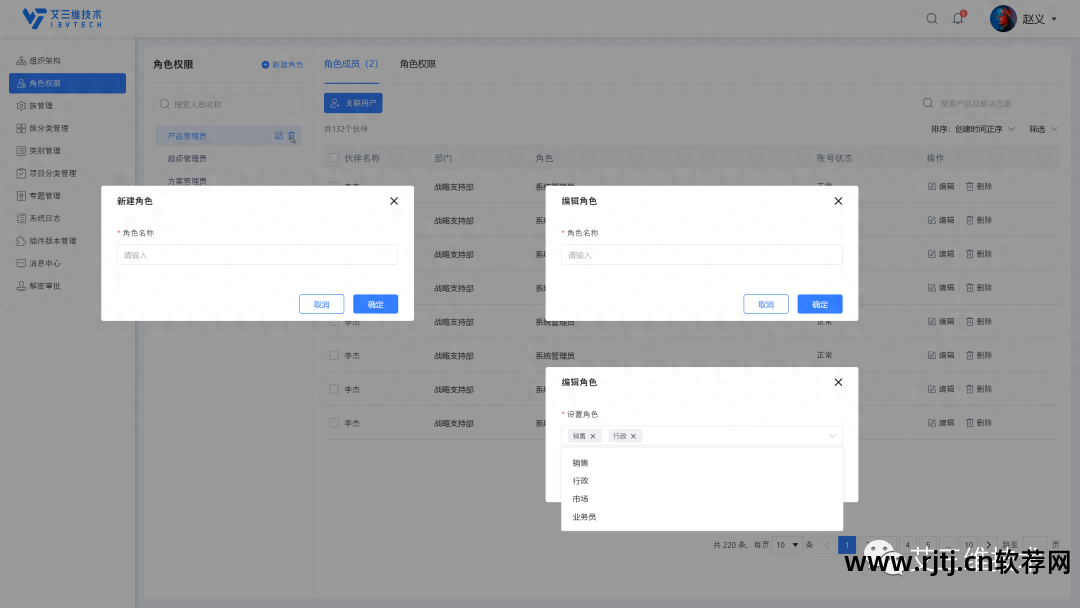Switch to the 角色成员 (2) tab
Viewport: 1080px width, 608px height.
(x=351, y=64)
